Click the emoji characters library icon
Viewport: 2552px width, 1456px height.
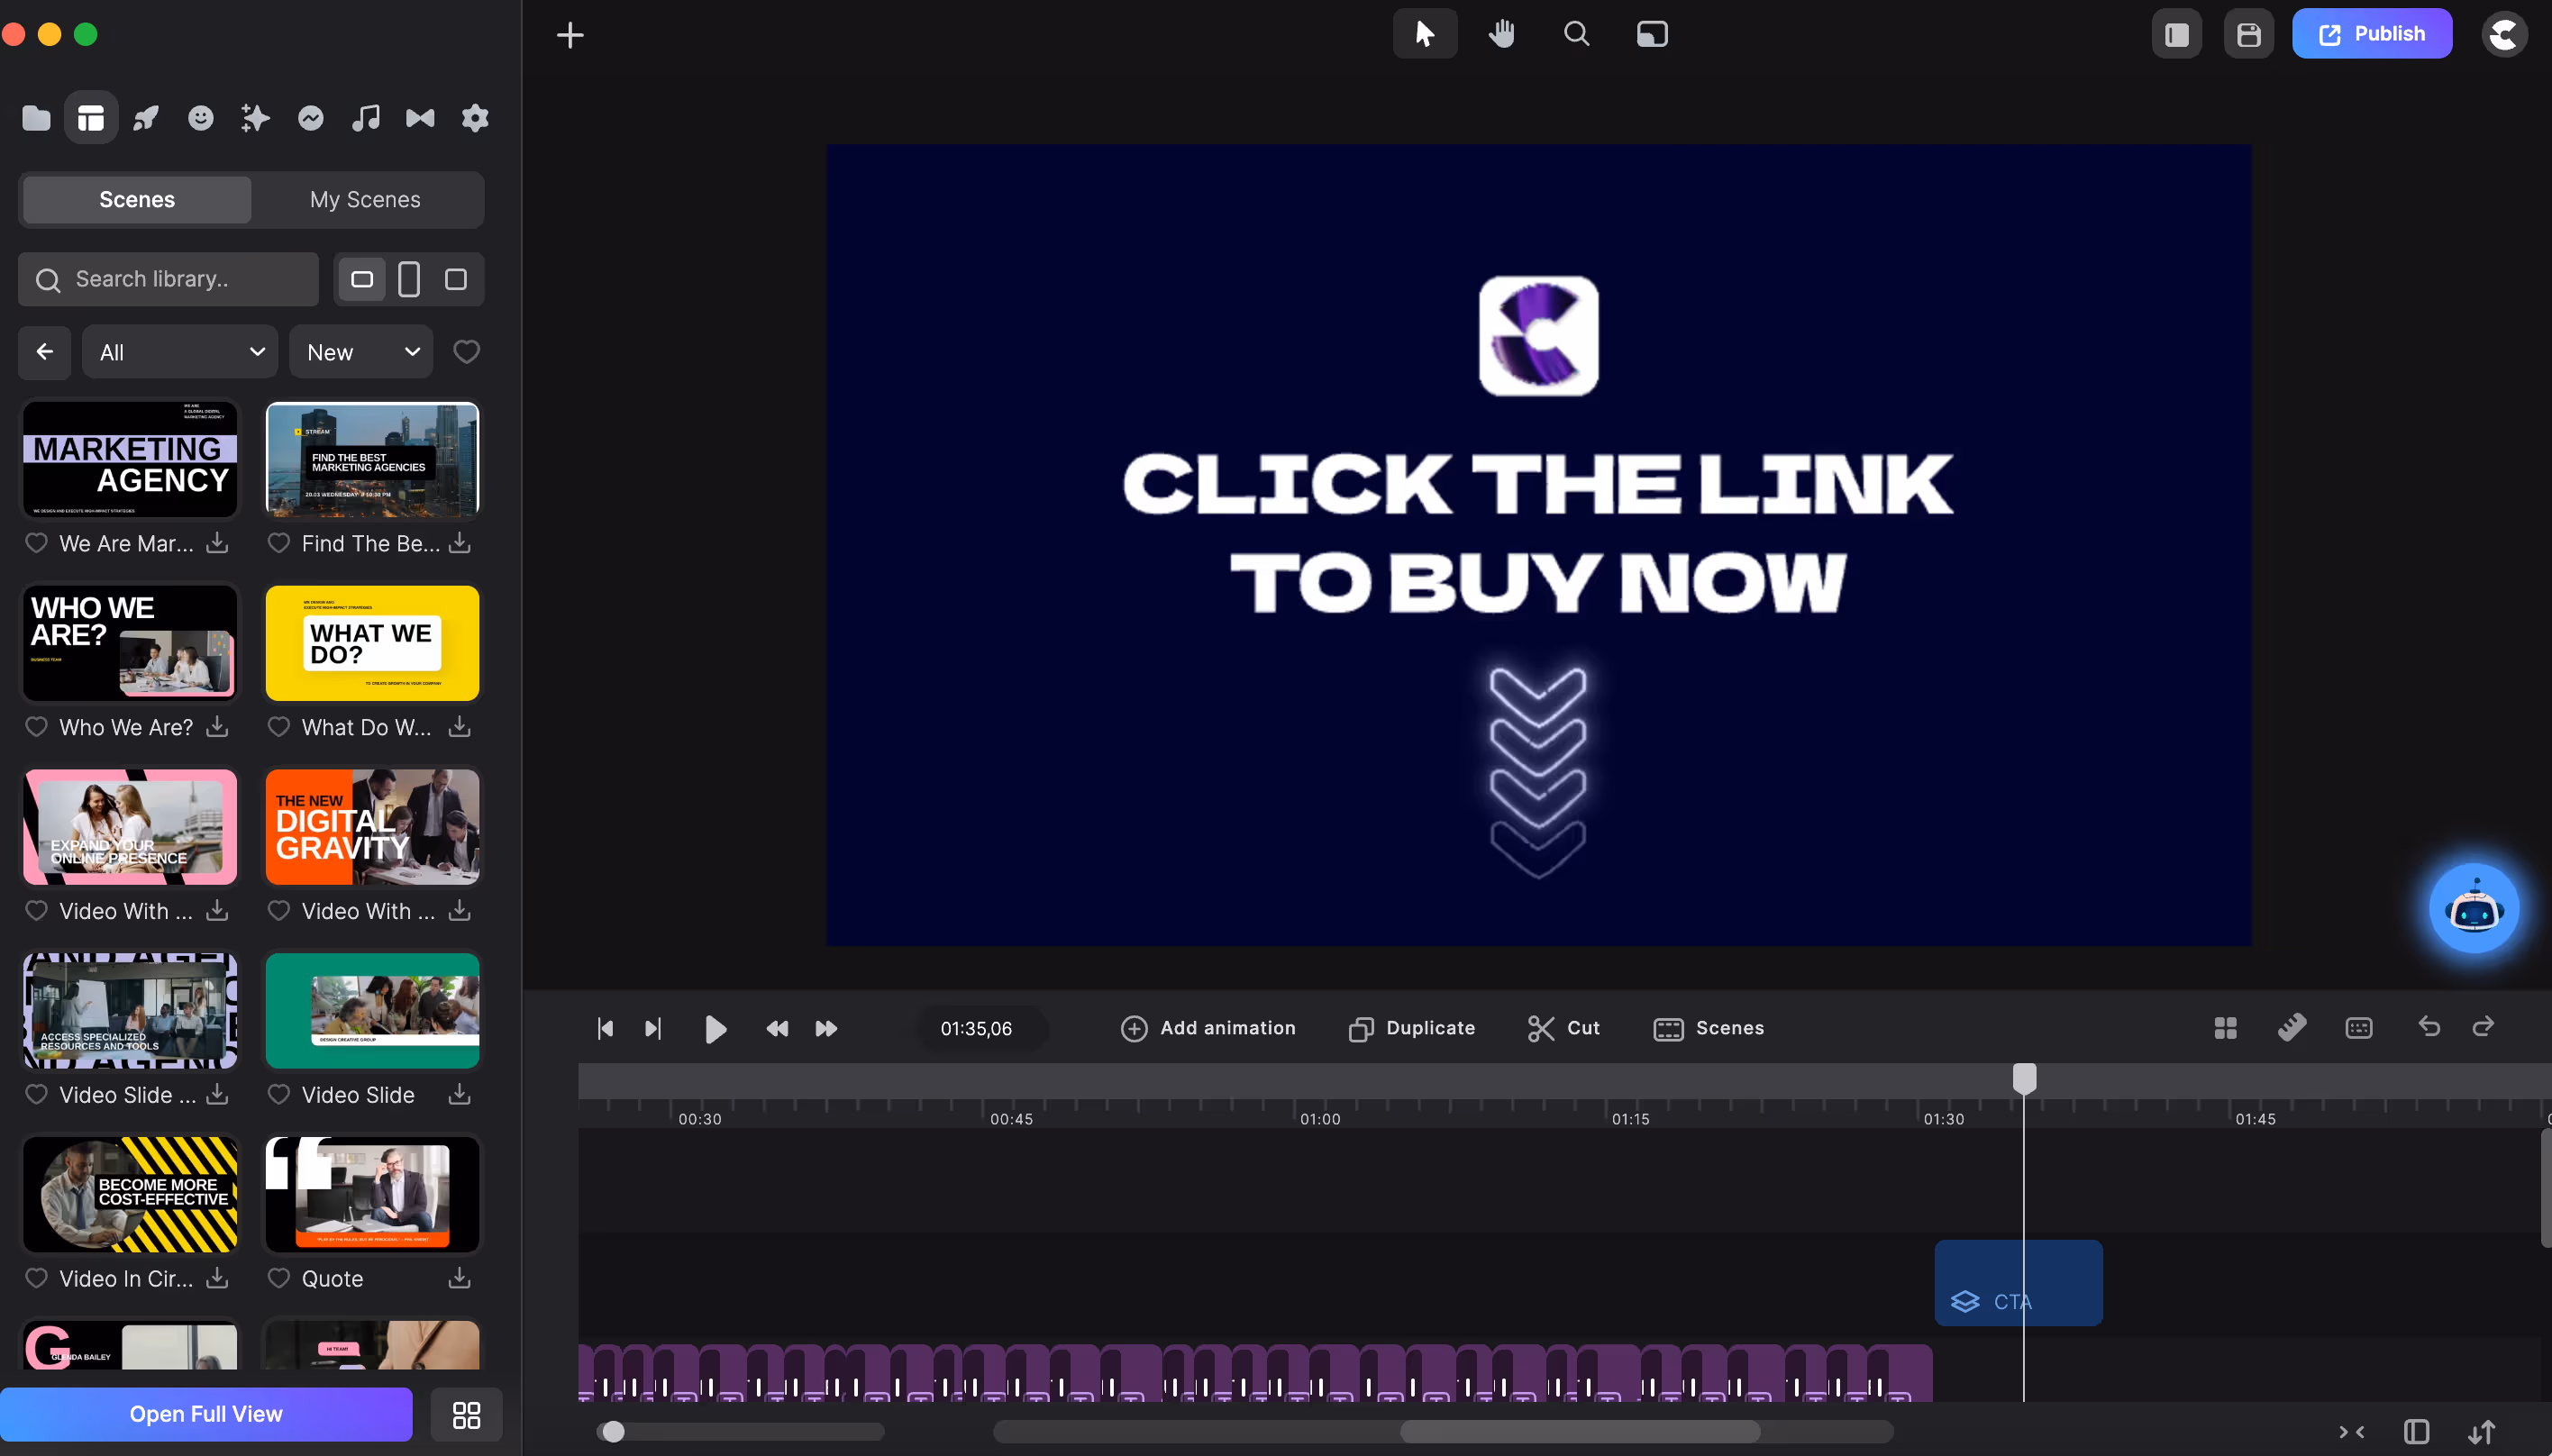201,118
